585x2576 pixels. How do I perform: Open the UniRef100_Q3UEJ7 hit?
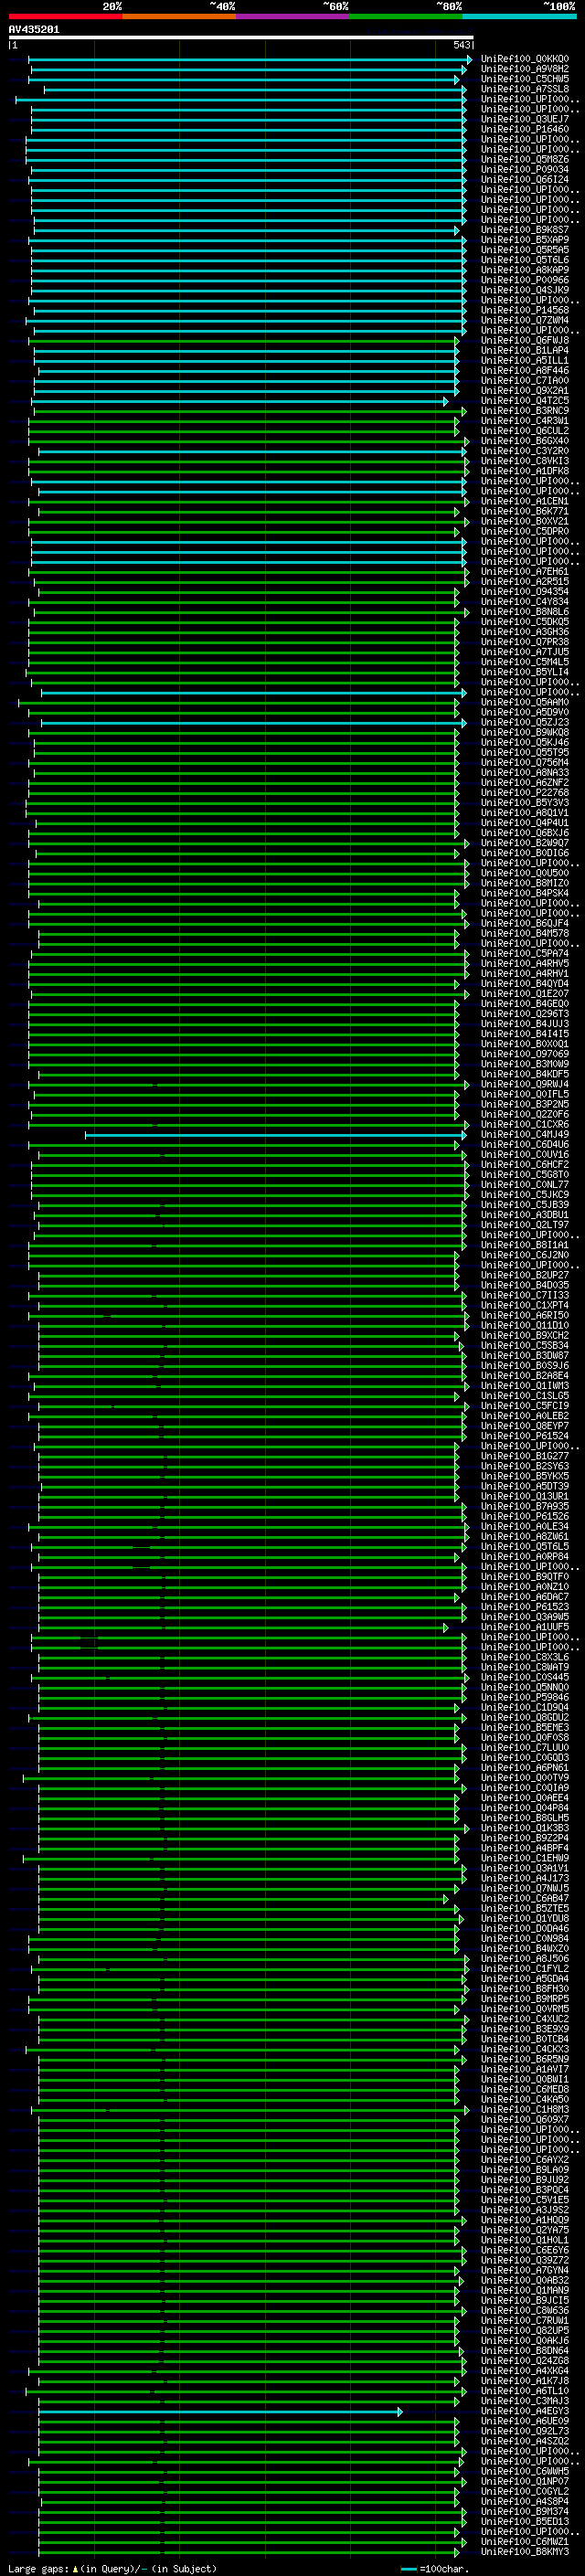(x=524, y=119)
